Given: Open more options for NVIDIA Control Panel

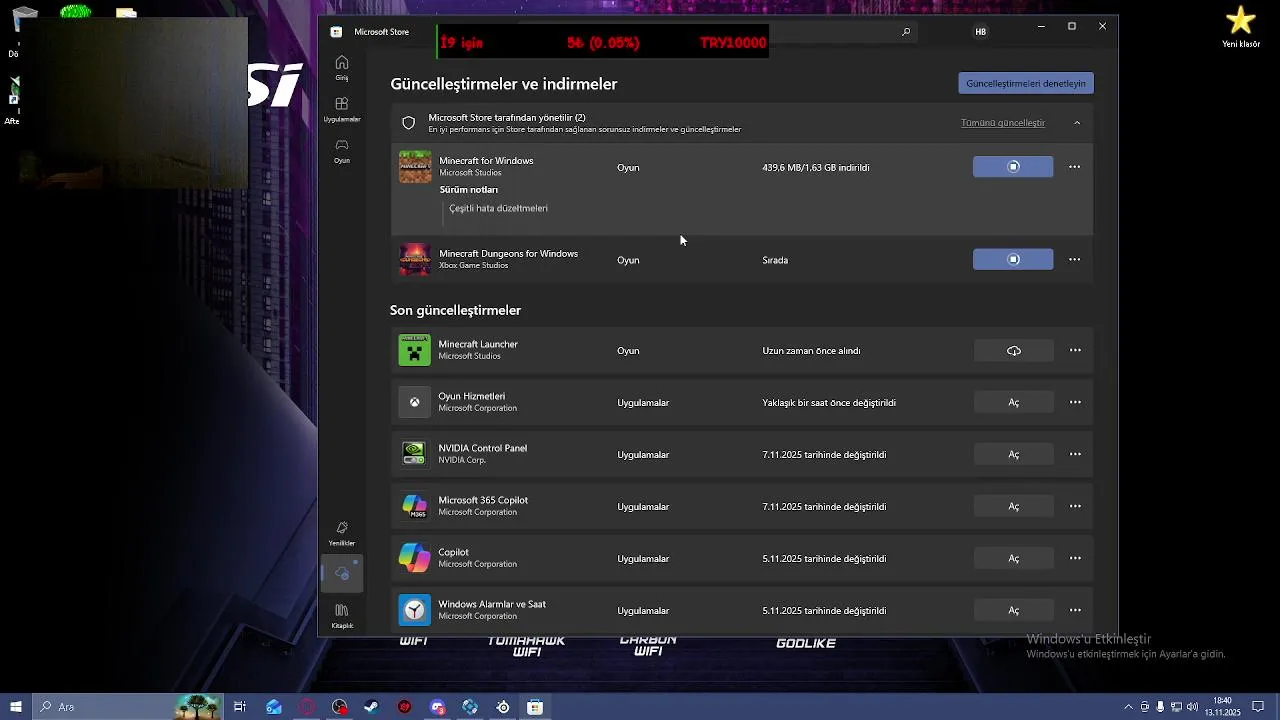Looking at the screenshot, I should click(1075, 455).
